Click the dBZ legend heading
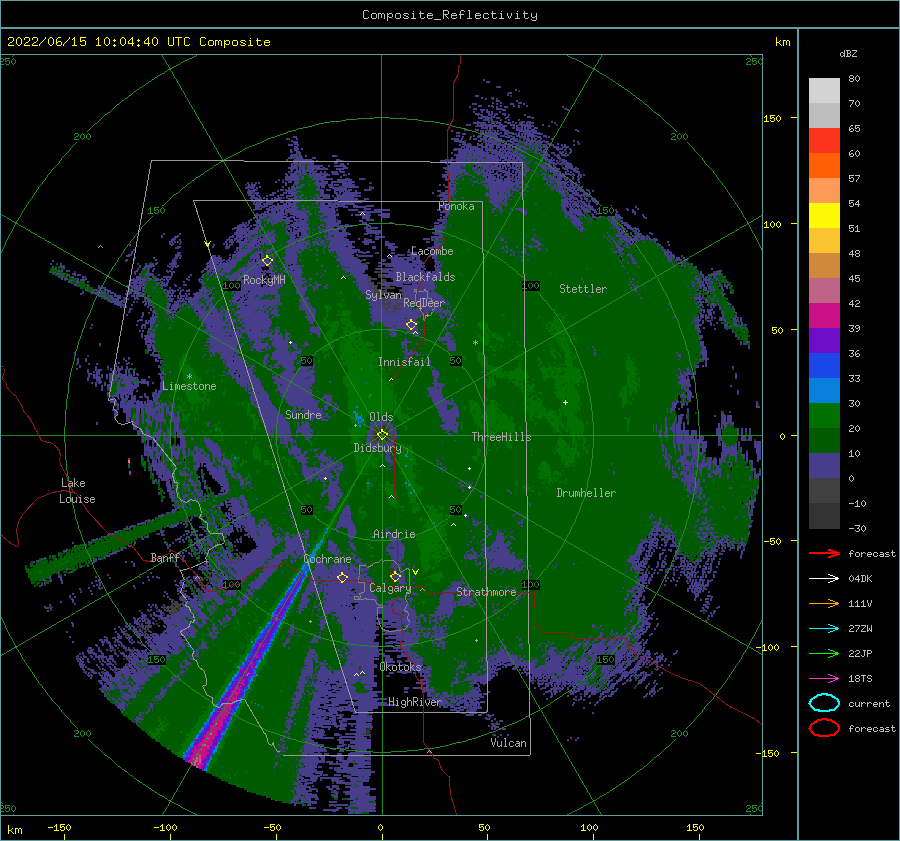The image size is (900, 841). tap(848, 53)
